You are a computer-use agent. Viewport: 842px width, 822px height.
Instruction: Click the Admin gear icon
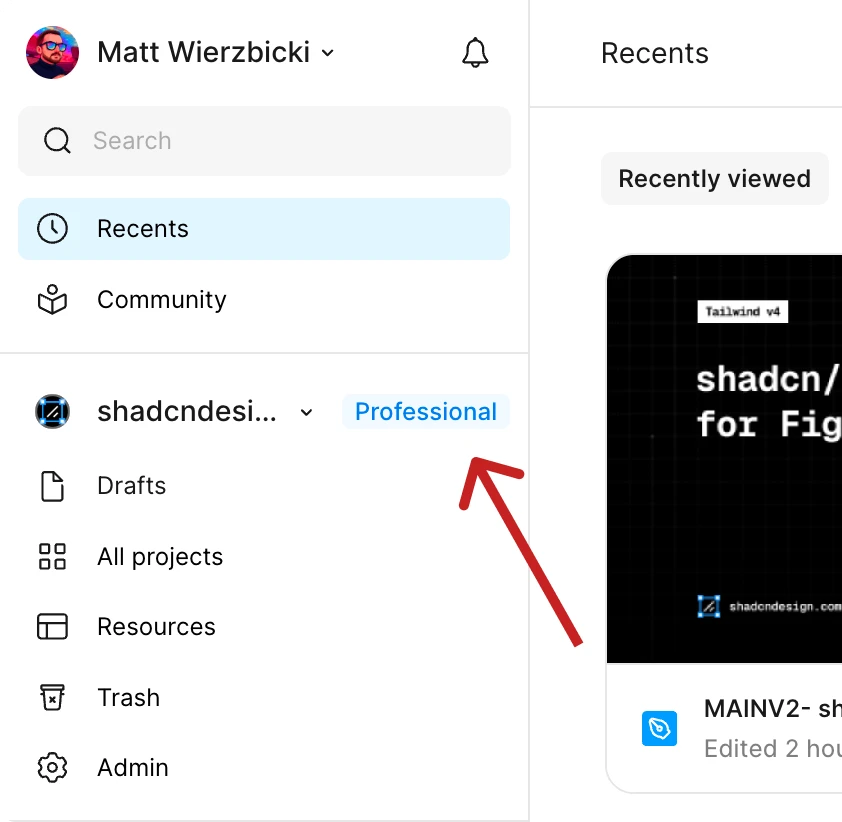[53, 768]
